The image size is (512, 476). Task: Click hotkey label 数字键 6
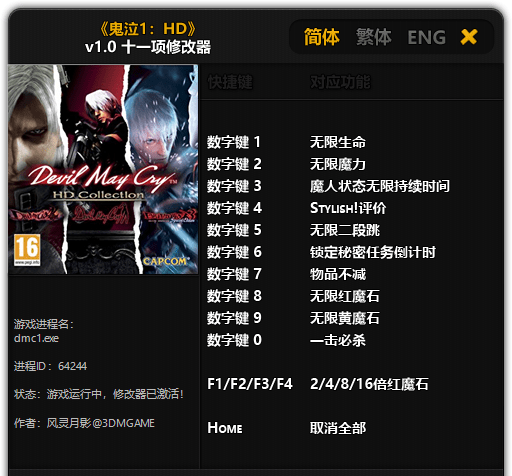click(234, 252)
